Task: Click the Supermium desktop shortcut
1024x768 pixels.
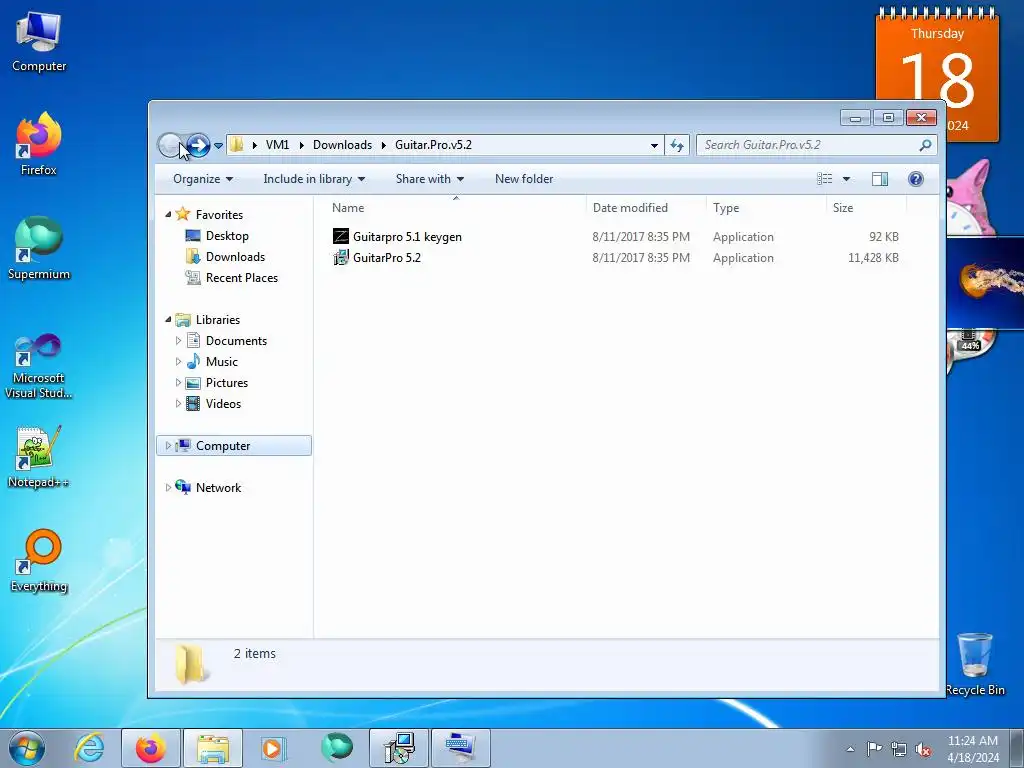Action: [x=39, y=249]
